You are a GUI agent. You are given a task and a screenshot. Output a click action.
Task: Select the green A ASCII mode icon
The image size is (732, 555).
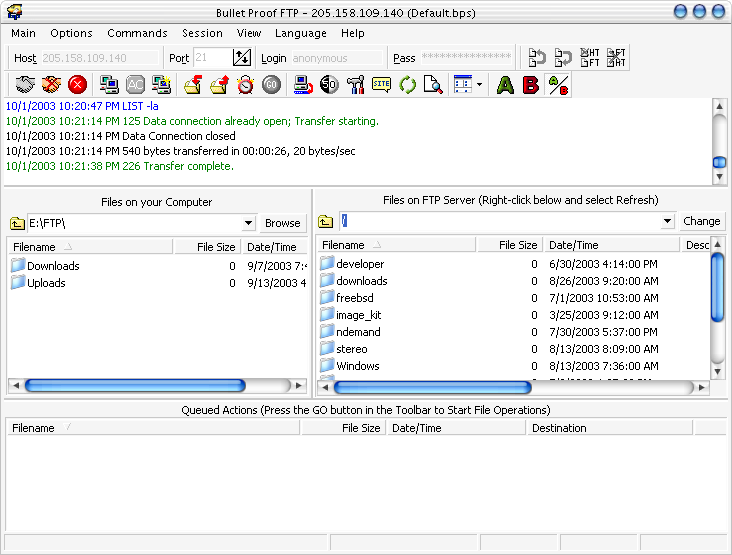point(505,85)
